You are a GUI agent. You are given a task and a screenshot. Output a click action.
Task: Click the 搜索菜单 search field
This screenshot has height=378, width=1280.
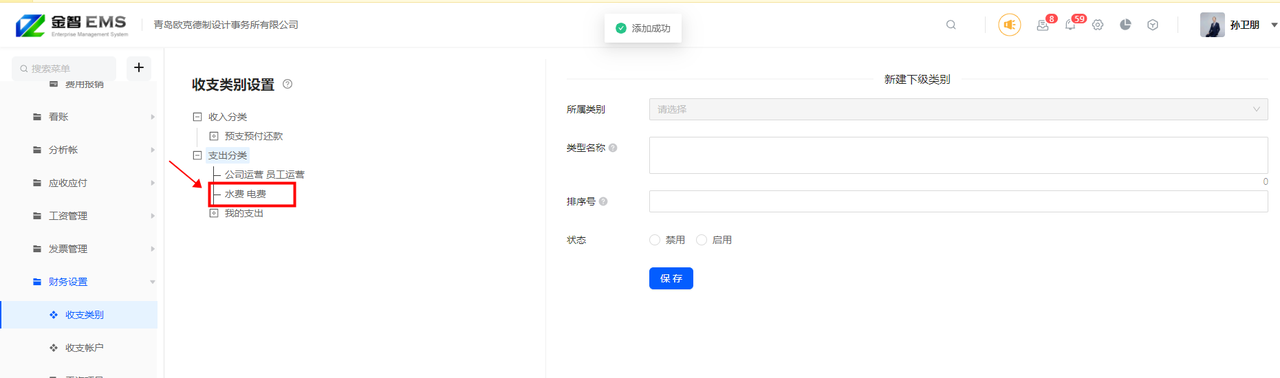64,68
